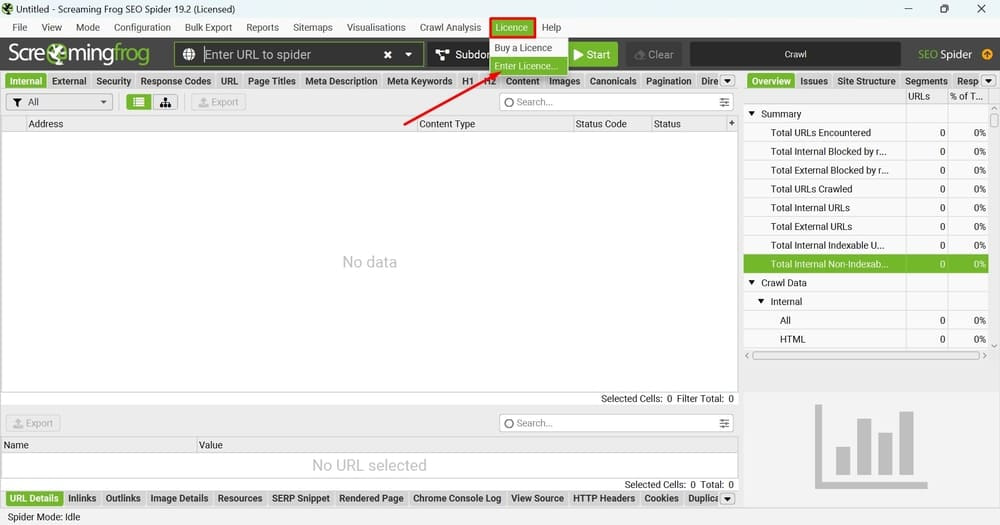1000x525 pixels.
Task: Open the Images tab
Action: [564, 81]
